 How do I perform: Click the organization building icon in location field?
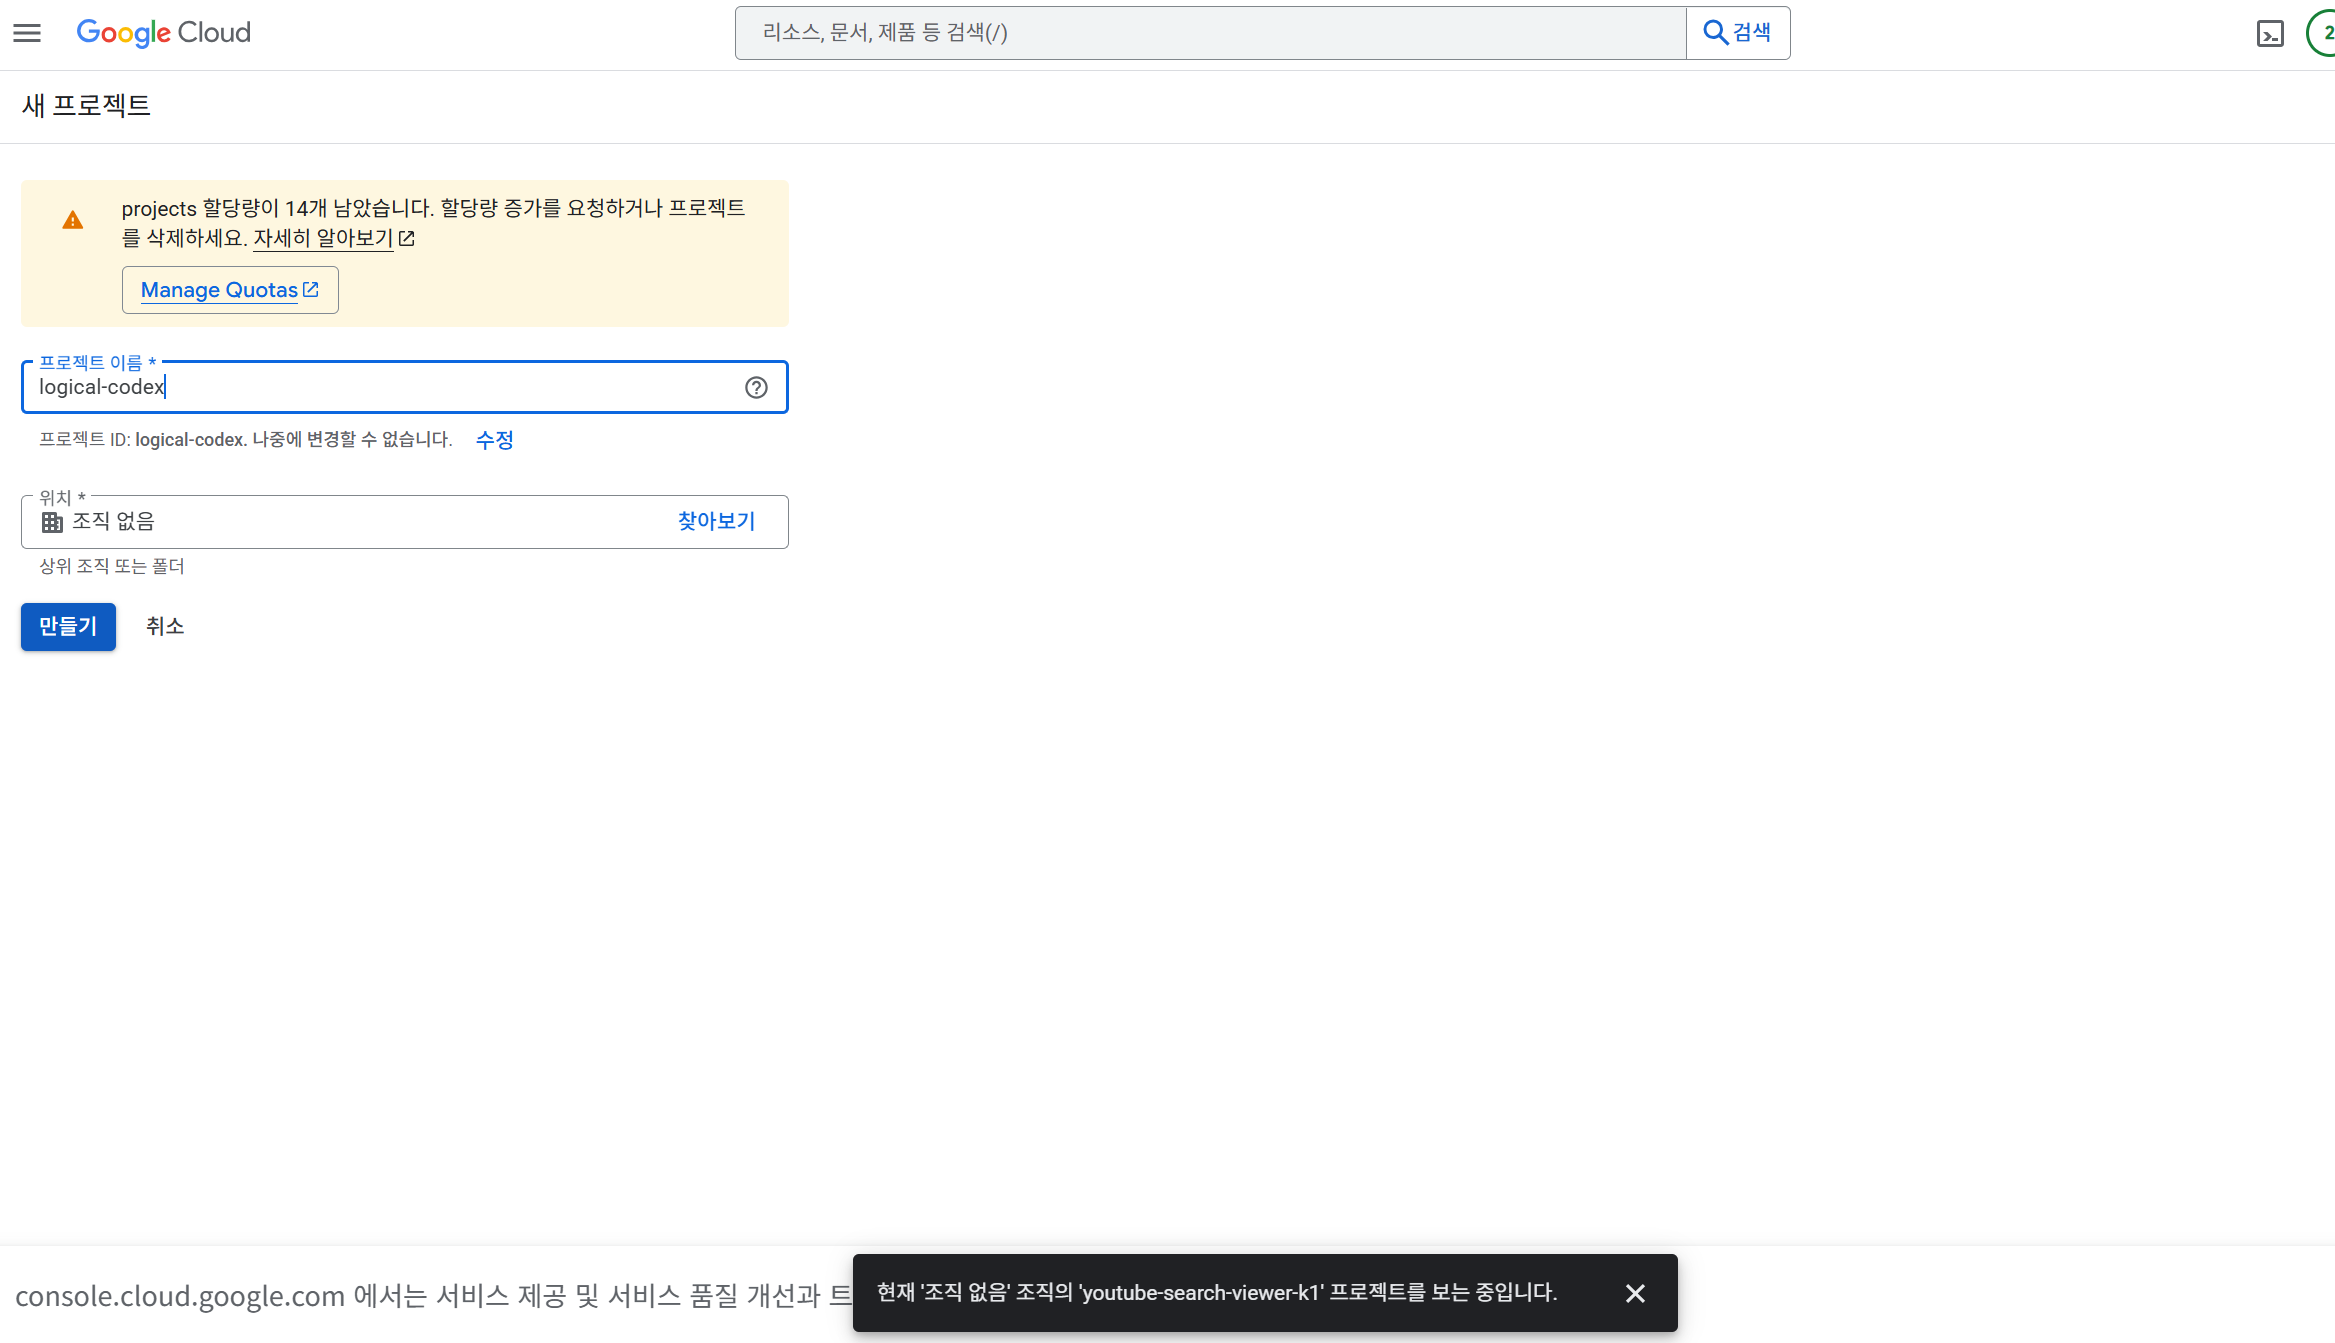tap(52, 522)
